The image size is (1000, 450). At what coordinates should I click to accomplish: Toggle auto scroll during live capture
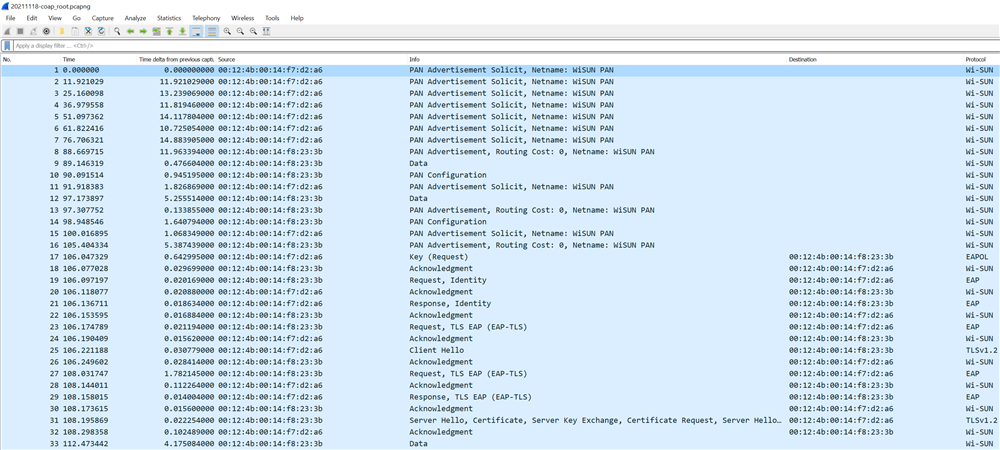197,31
